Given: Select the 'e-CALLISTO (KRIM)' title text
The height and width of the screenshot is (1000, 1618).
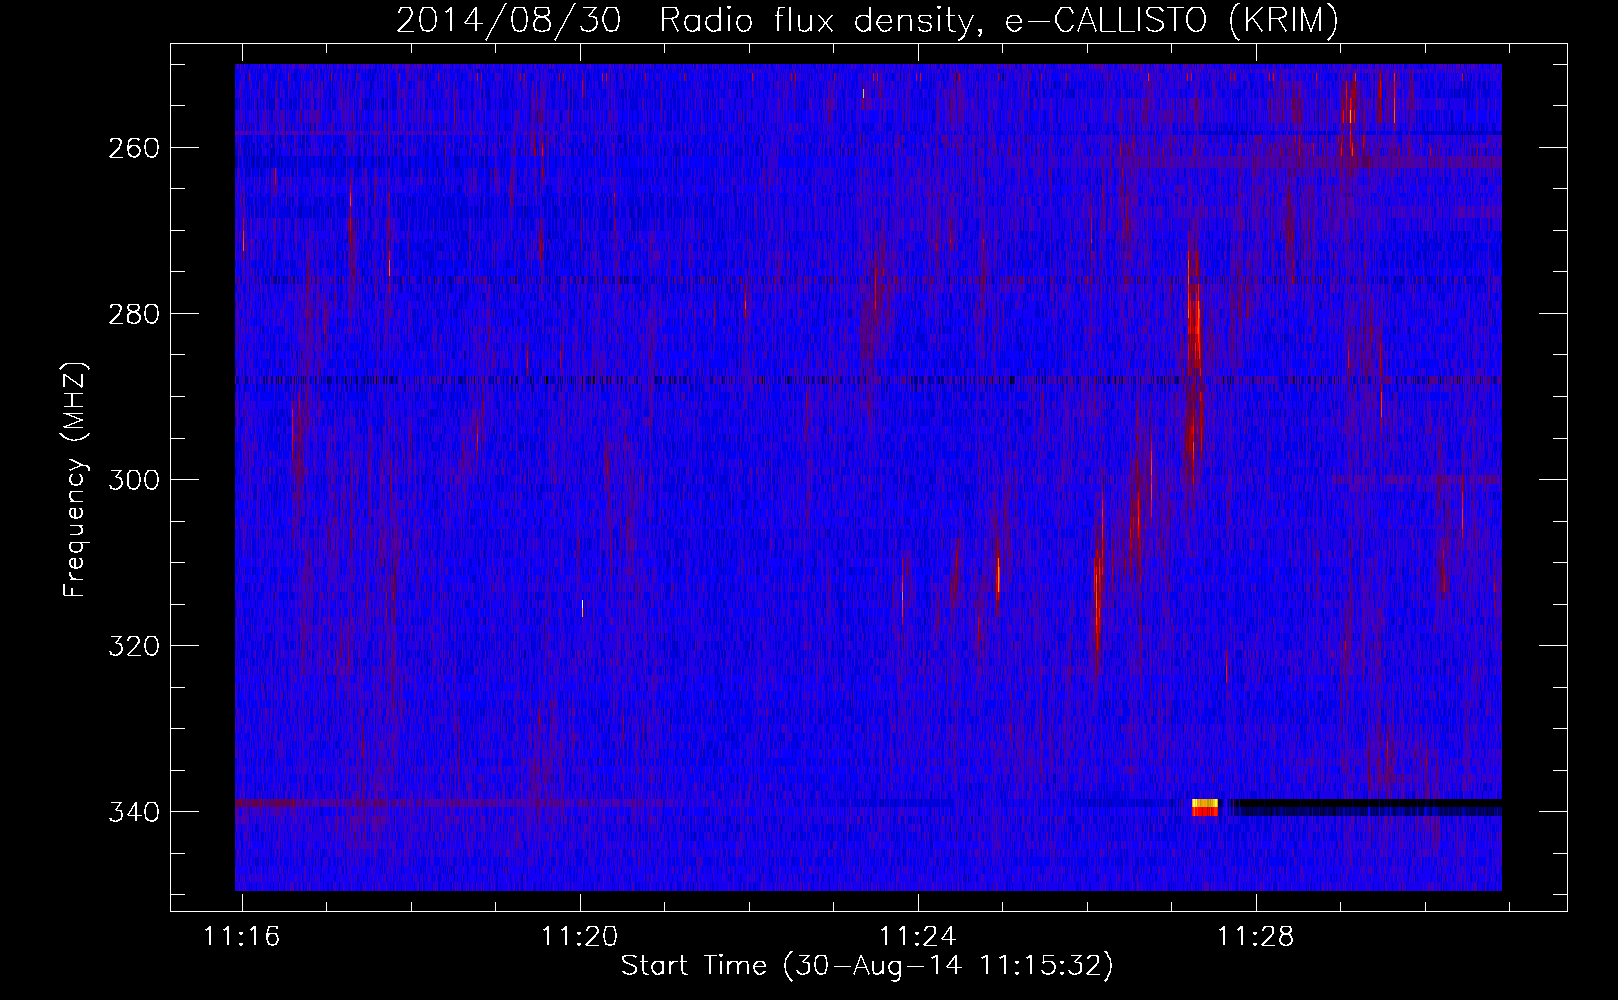Looking at the screenshot, I should point(1172,21).
